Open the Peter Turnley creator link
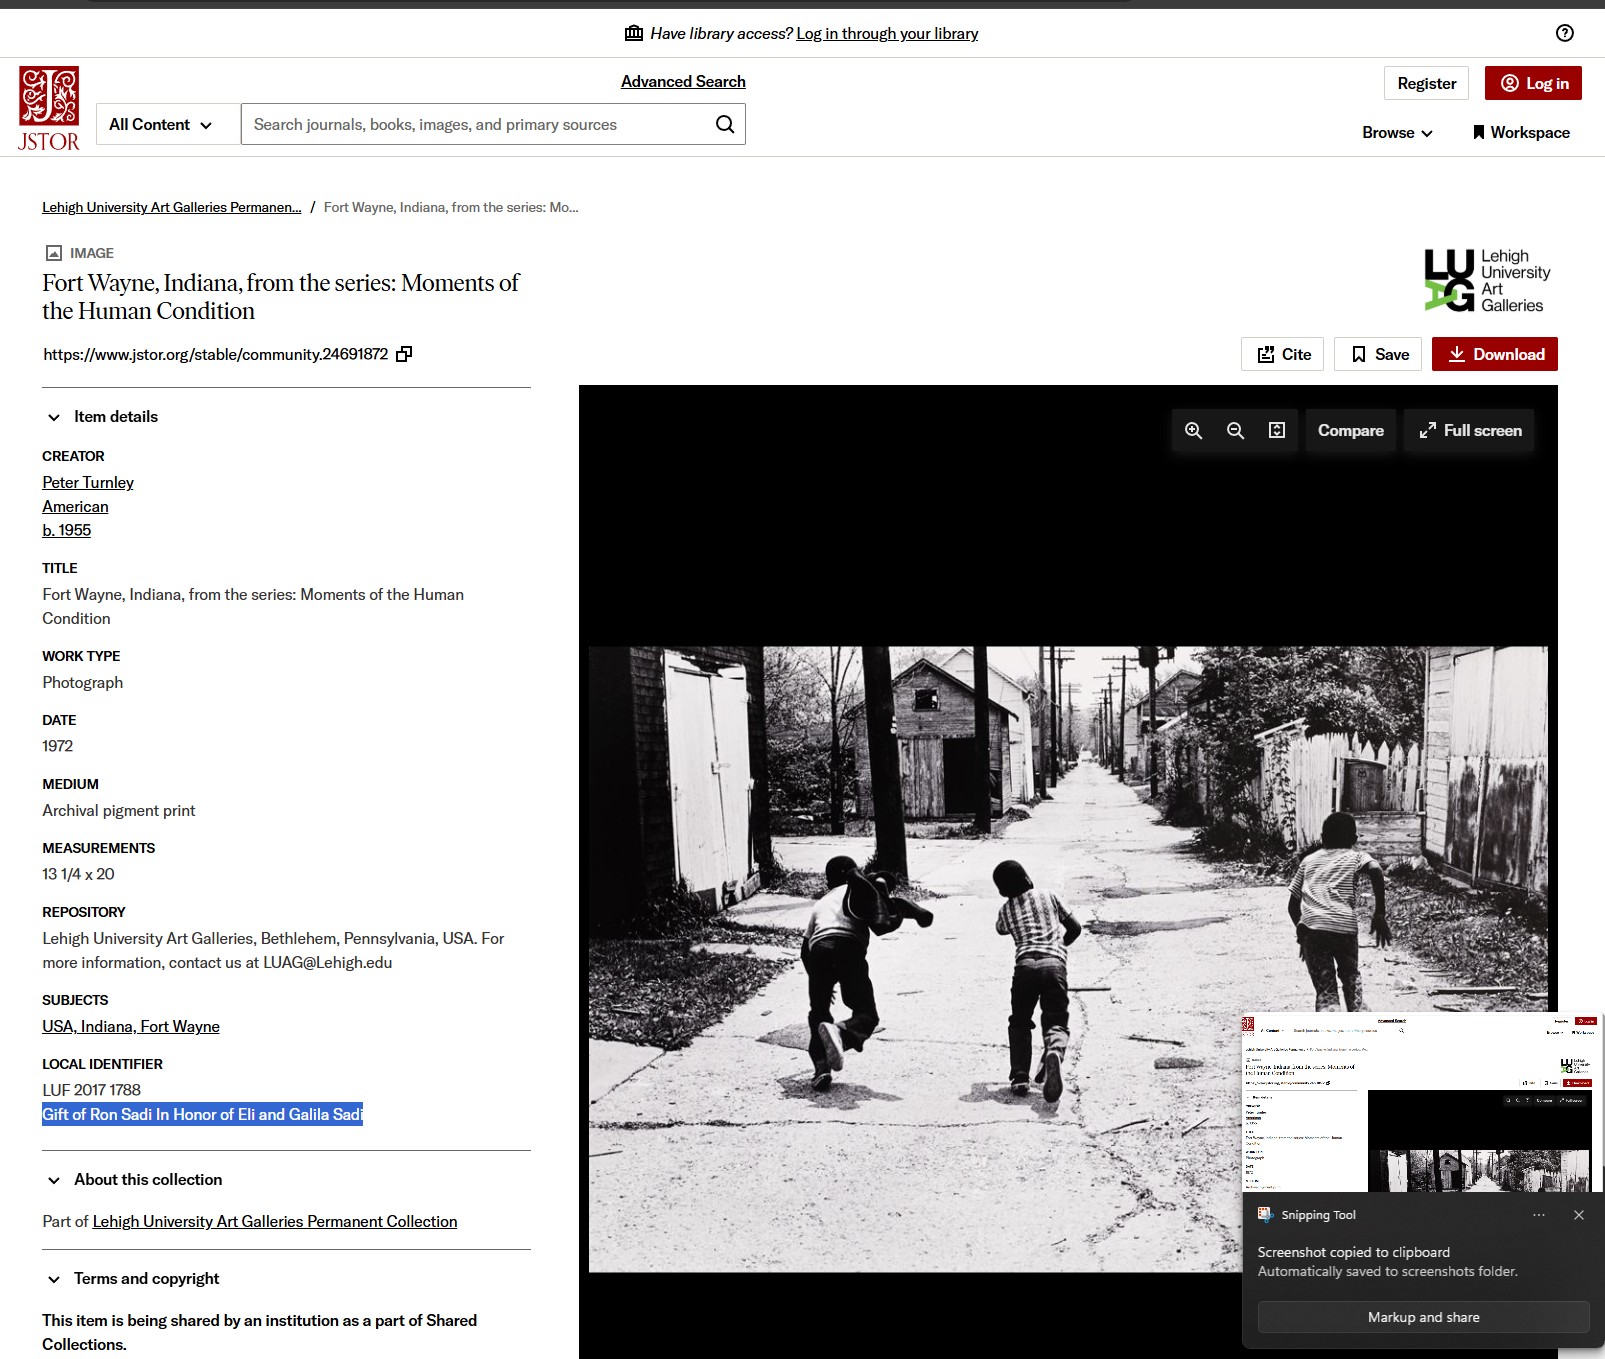This screenshot has height=1359, width=1605. pos(88,482)
